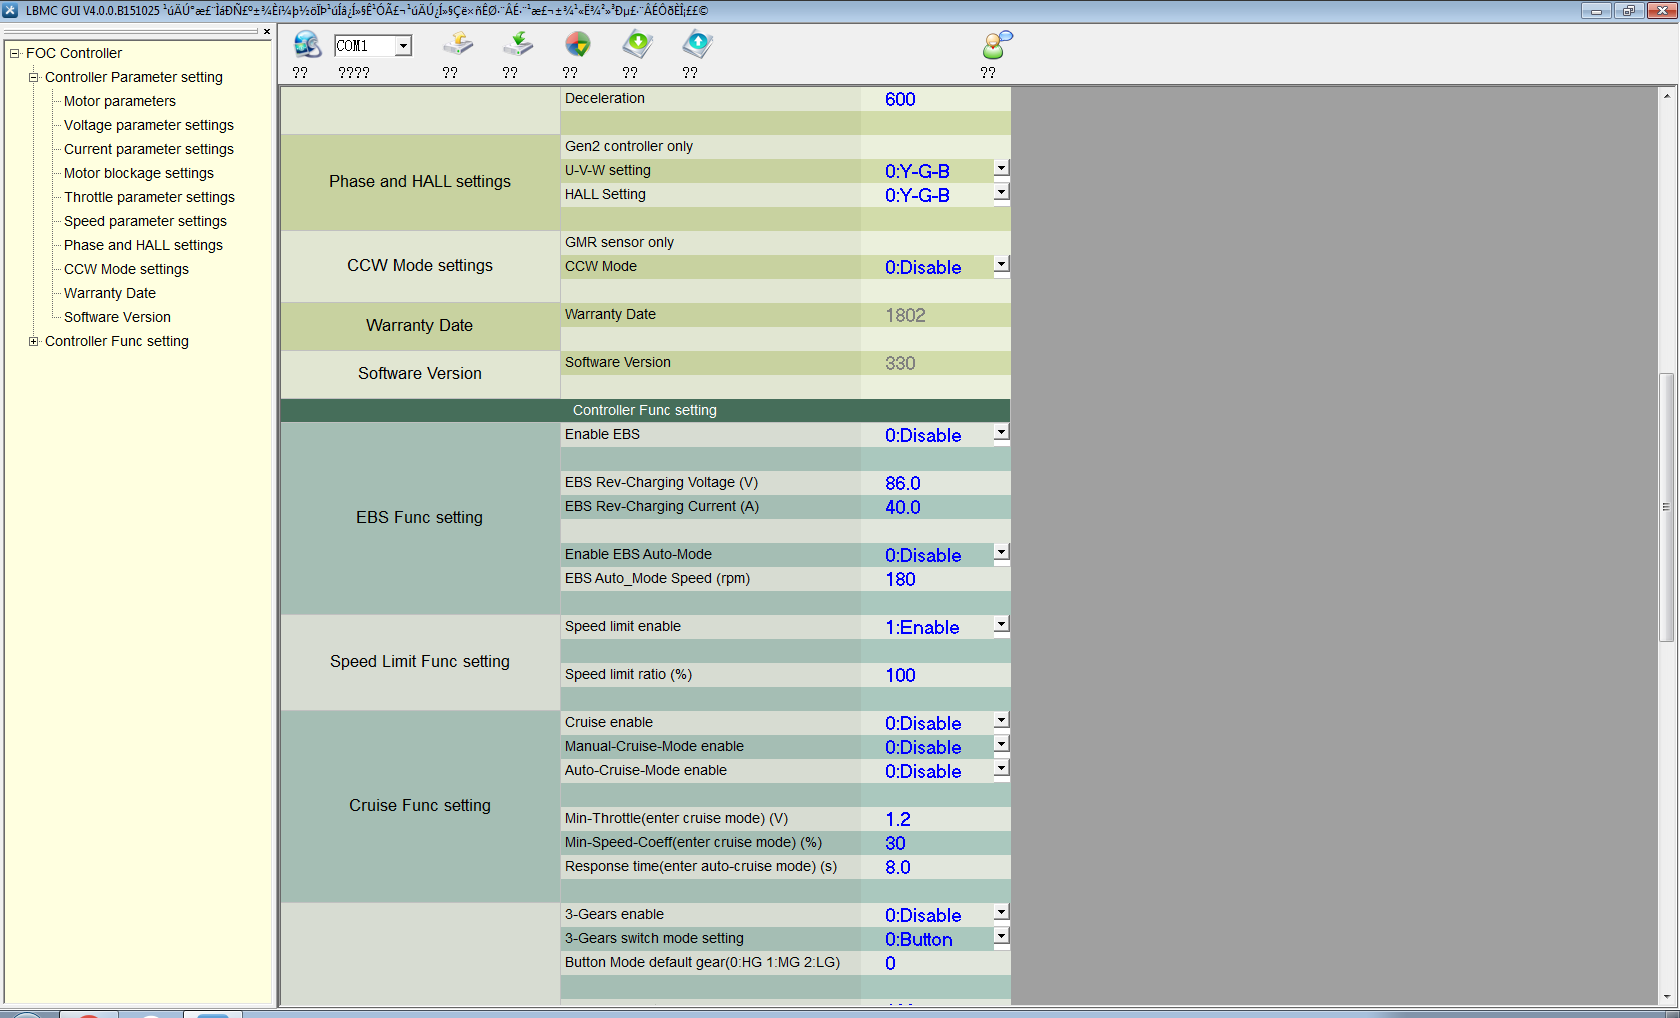Open the Speed limit enable dropdown arrow
Screen dimensions: 1680x1018
[x=1001, y=625]
